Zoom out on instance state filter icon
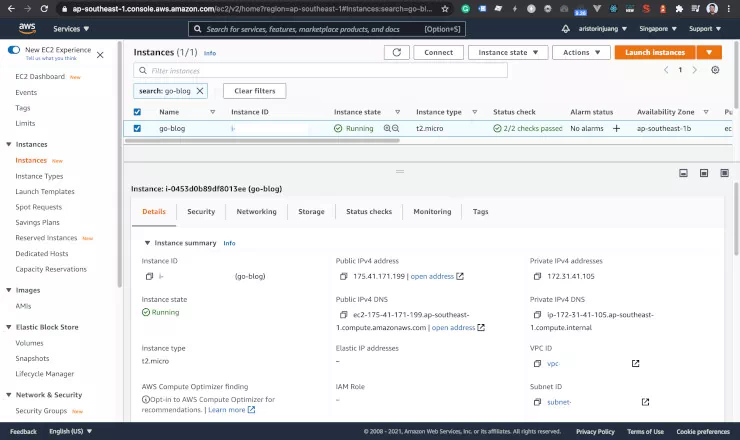 point(395,128)
